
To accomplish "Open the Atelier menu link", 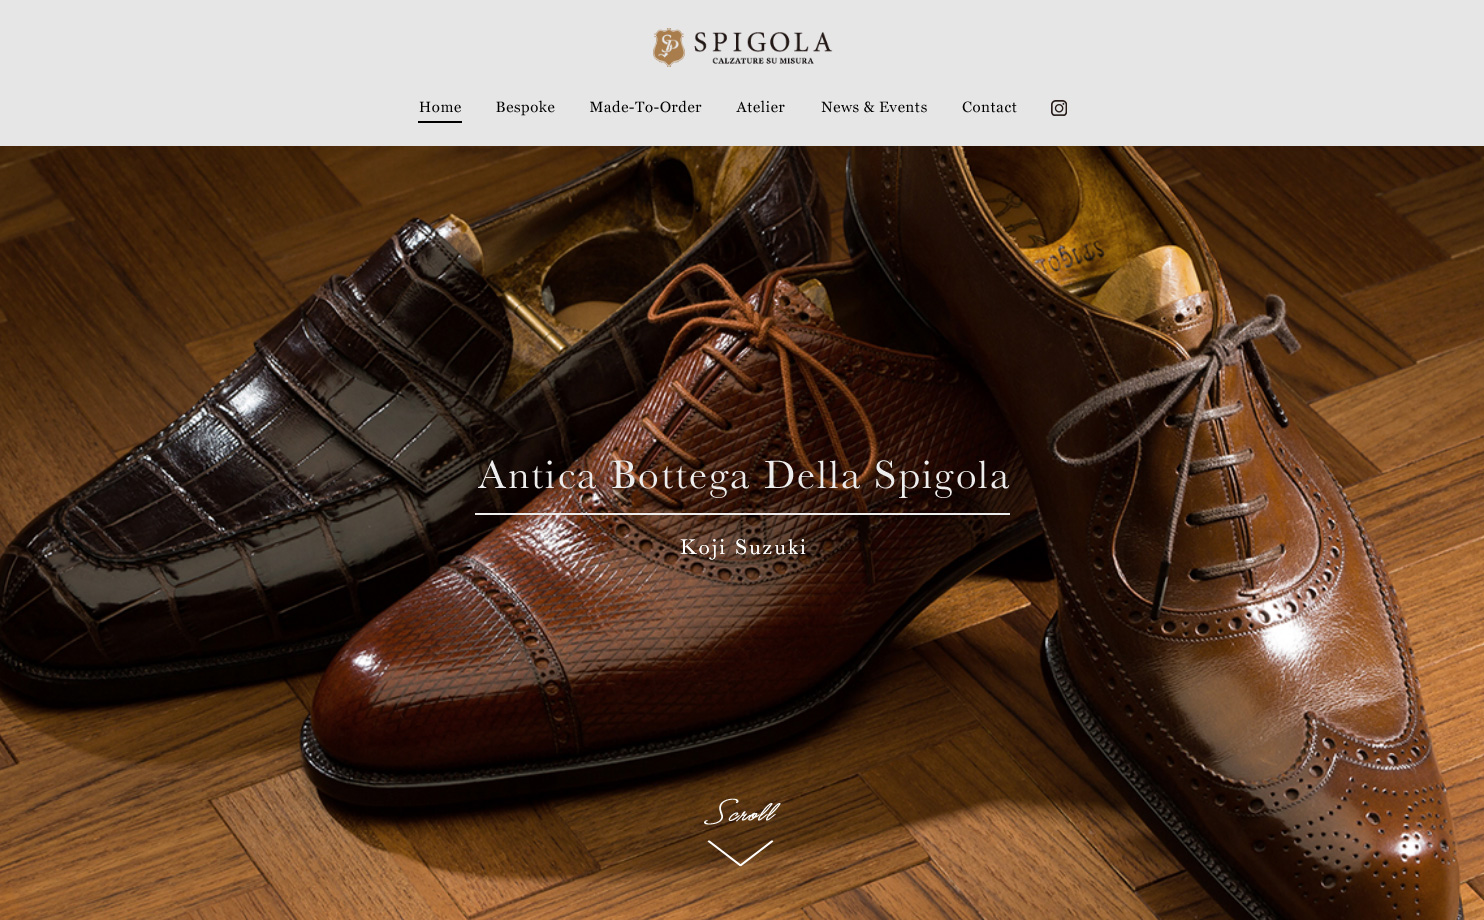I will click(760, 107).
